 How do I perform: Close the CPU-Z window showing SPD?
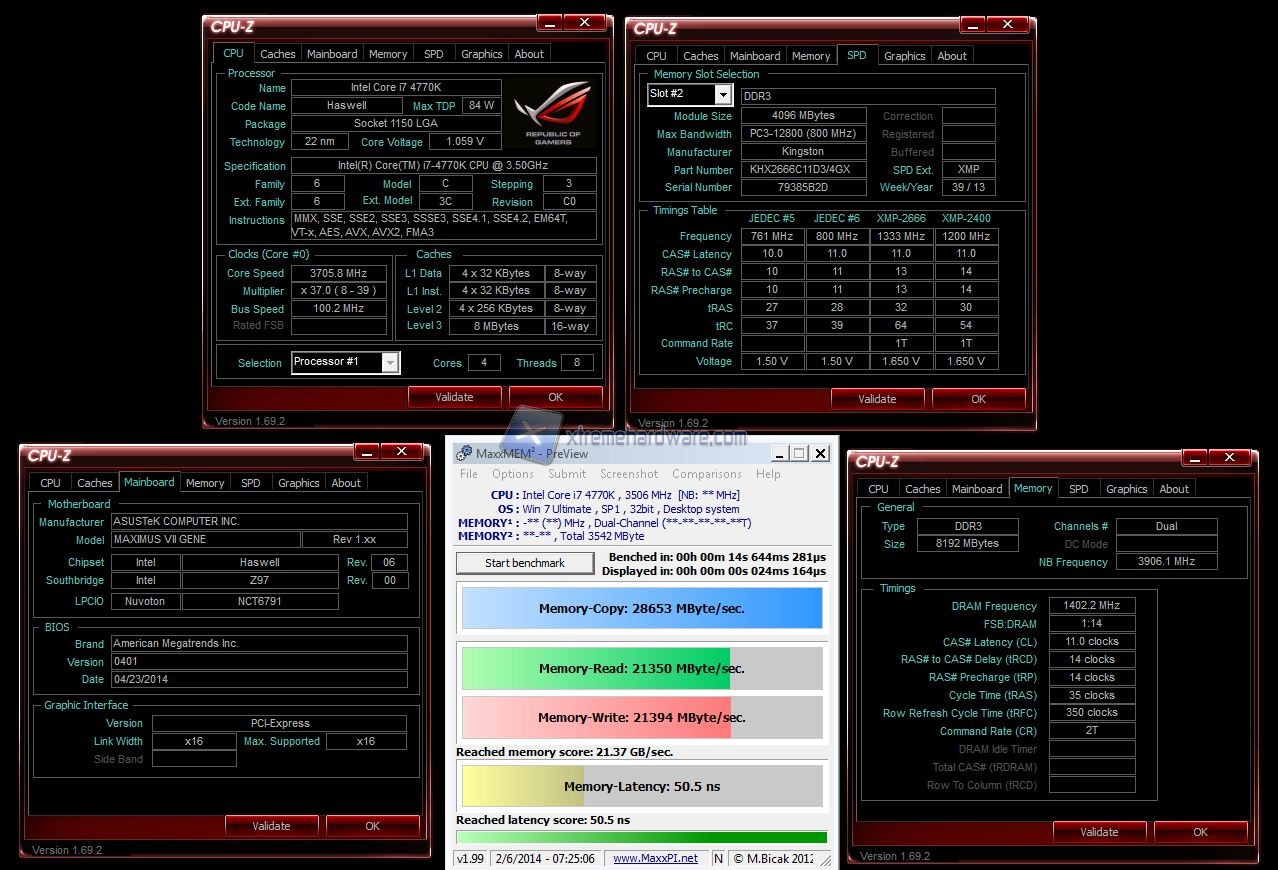point(1007,24)
